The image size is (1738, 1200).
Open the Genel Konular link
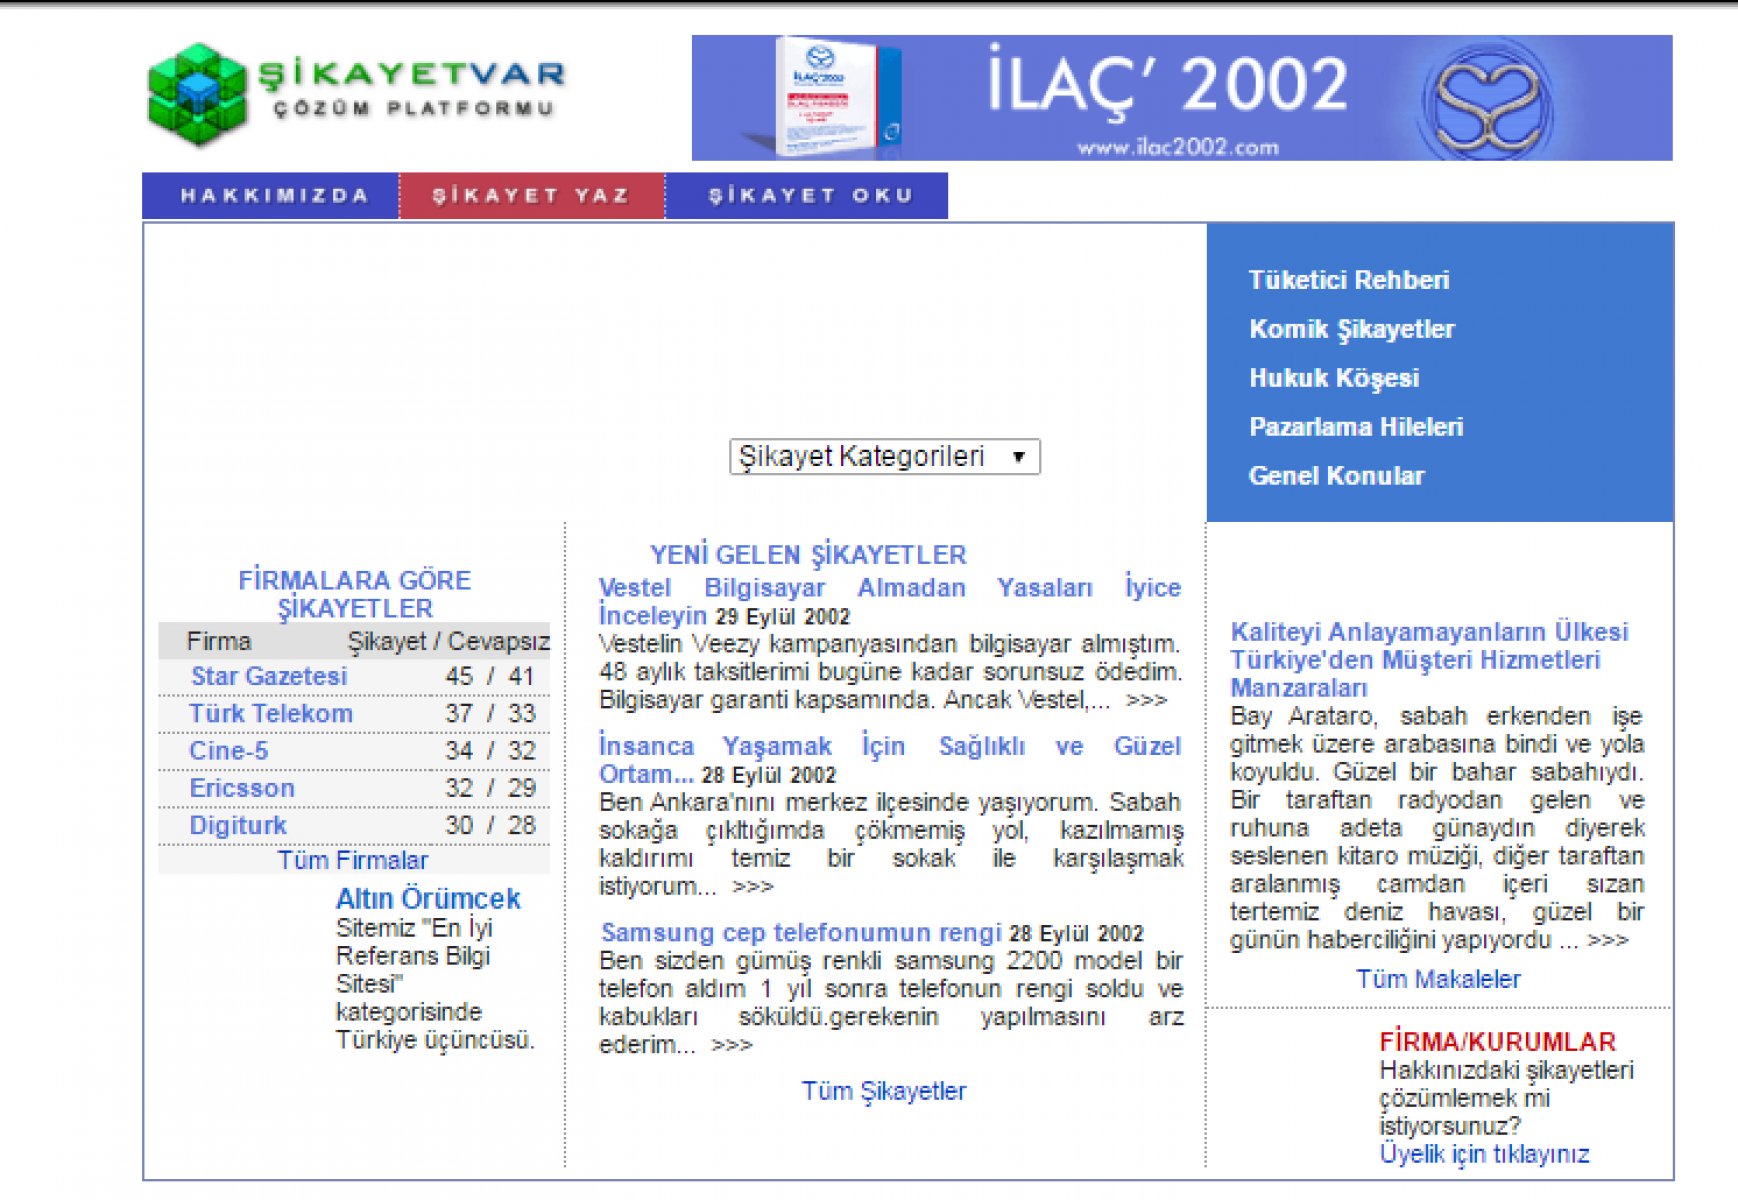(1336, 476)
